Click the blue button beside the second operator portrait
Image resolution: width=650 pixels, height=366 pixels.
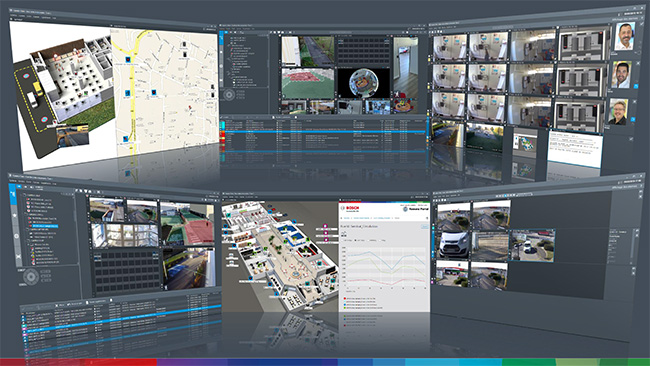pyautogui.click(x=636, y=86)
